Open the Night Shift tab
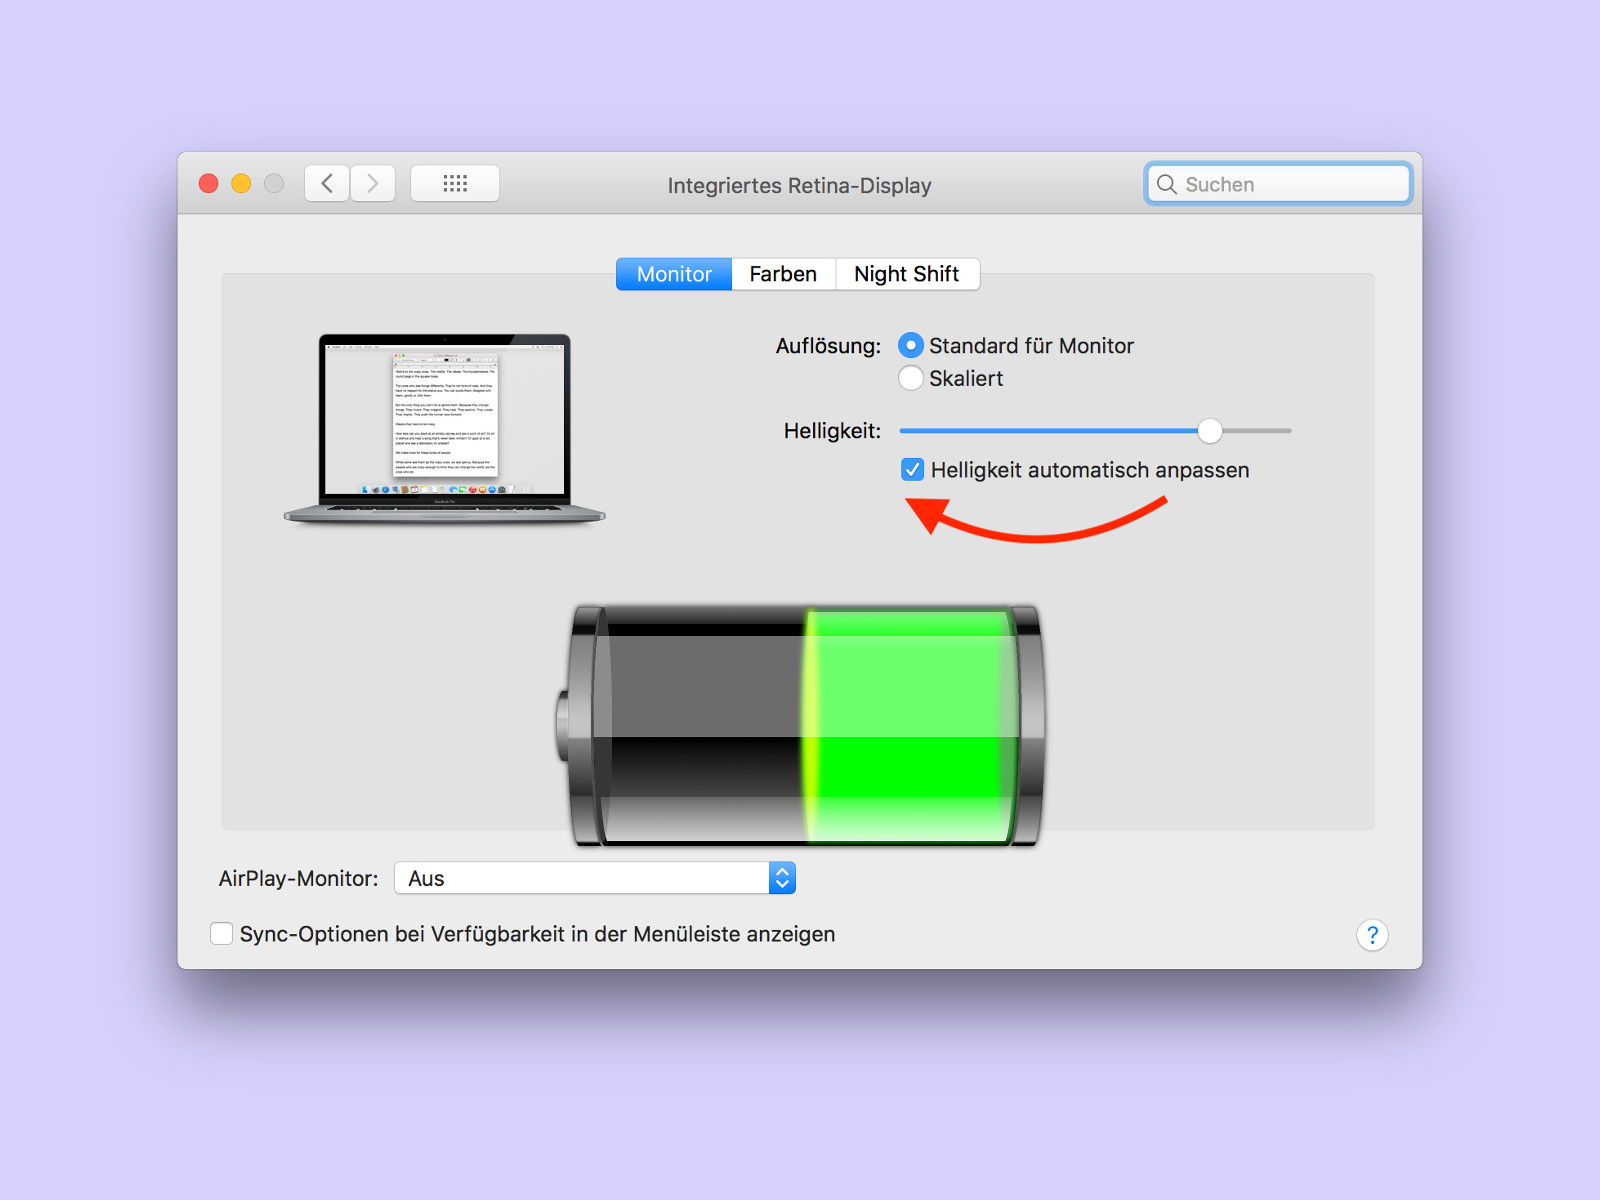This screenshot has height=1200, width=1600. [907, 274]
